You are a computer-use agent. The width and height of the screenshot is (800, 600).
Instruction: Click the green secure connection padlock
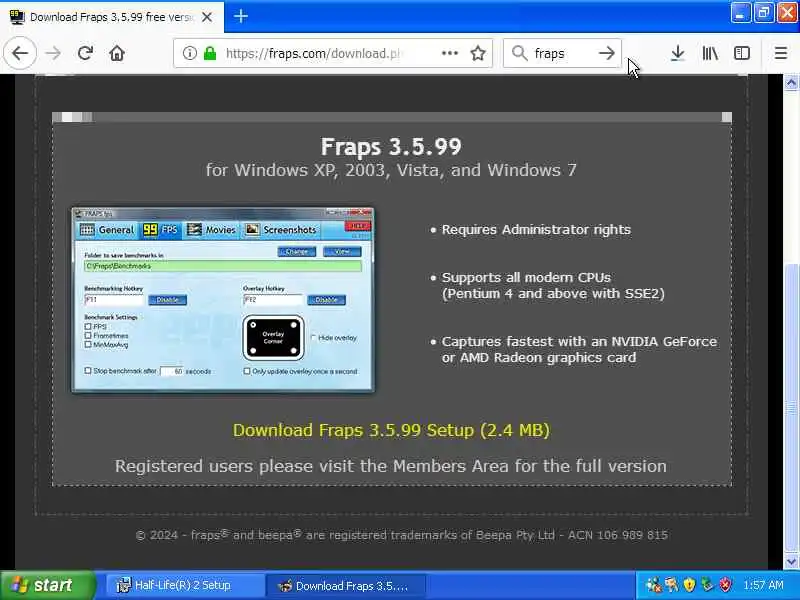pos(210,53)
